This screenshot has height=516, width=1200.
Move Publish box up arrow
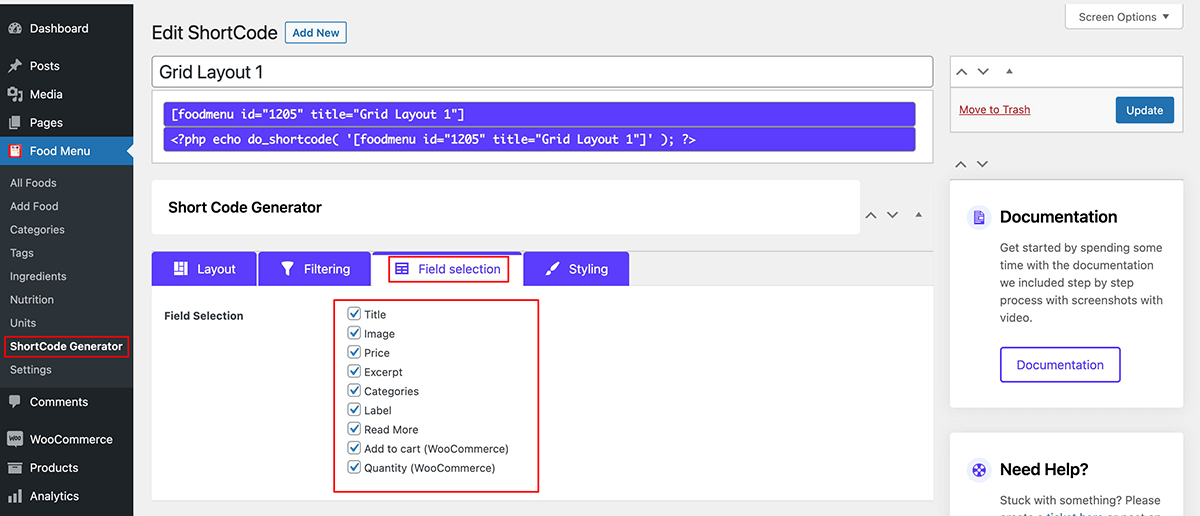(962, 72)
